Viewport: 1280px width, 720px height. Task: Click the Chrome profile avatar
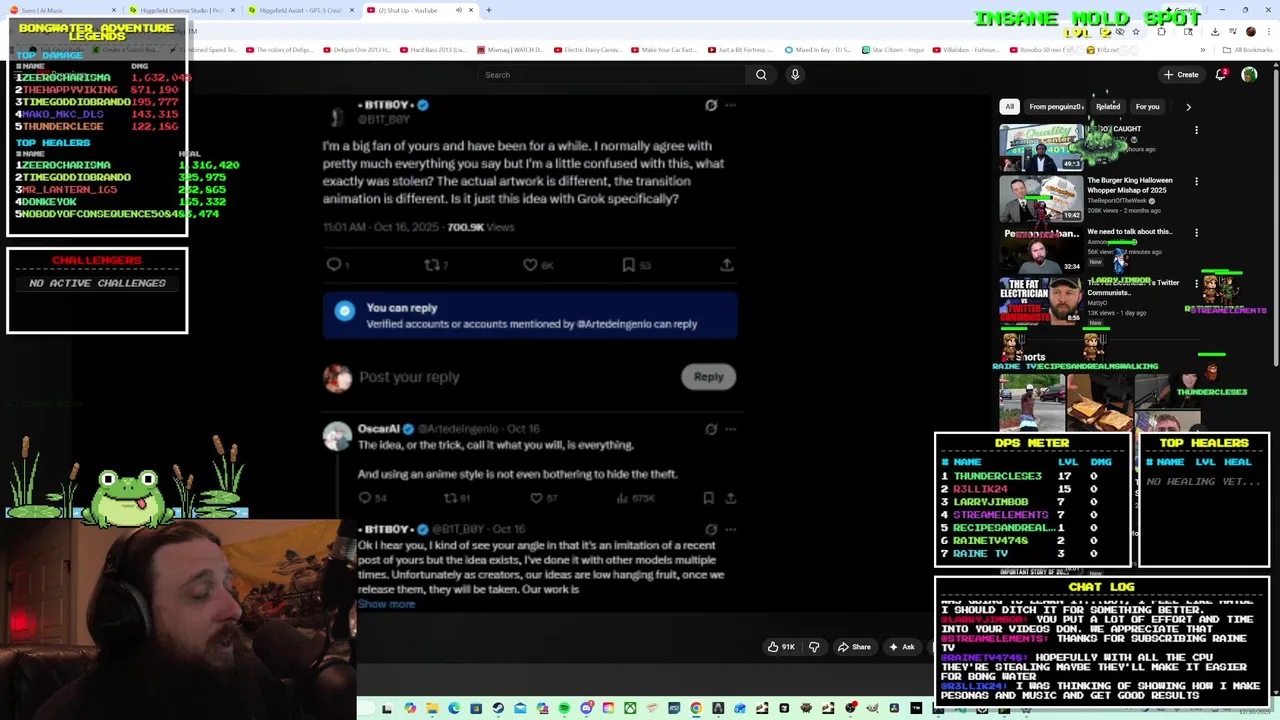pos(1251,32)
